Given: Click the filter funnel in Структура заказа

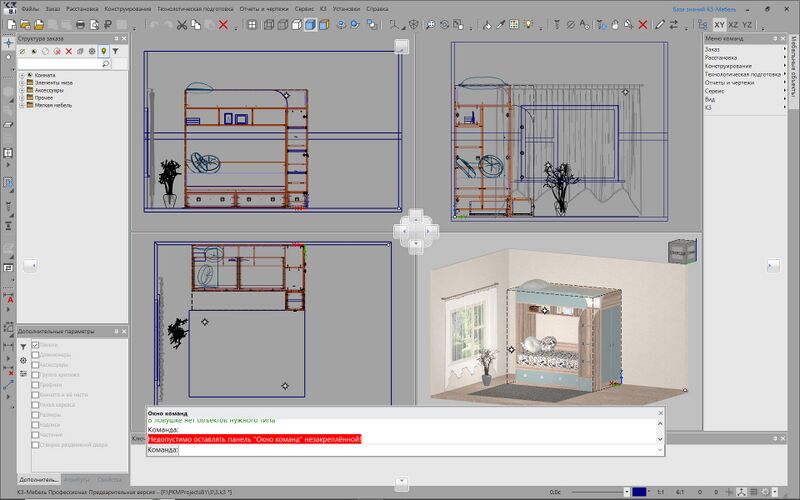Looking at the screenshot, I should point(115,51).
